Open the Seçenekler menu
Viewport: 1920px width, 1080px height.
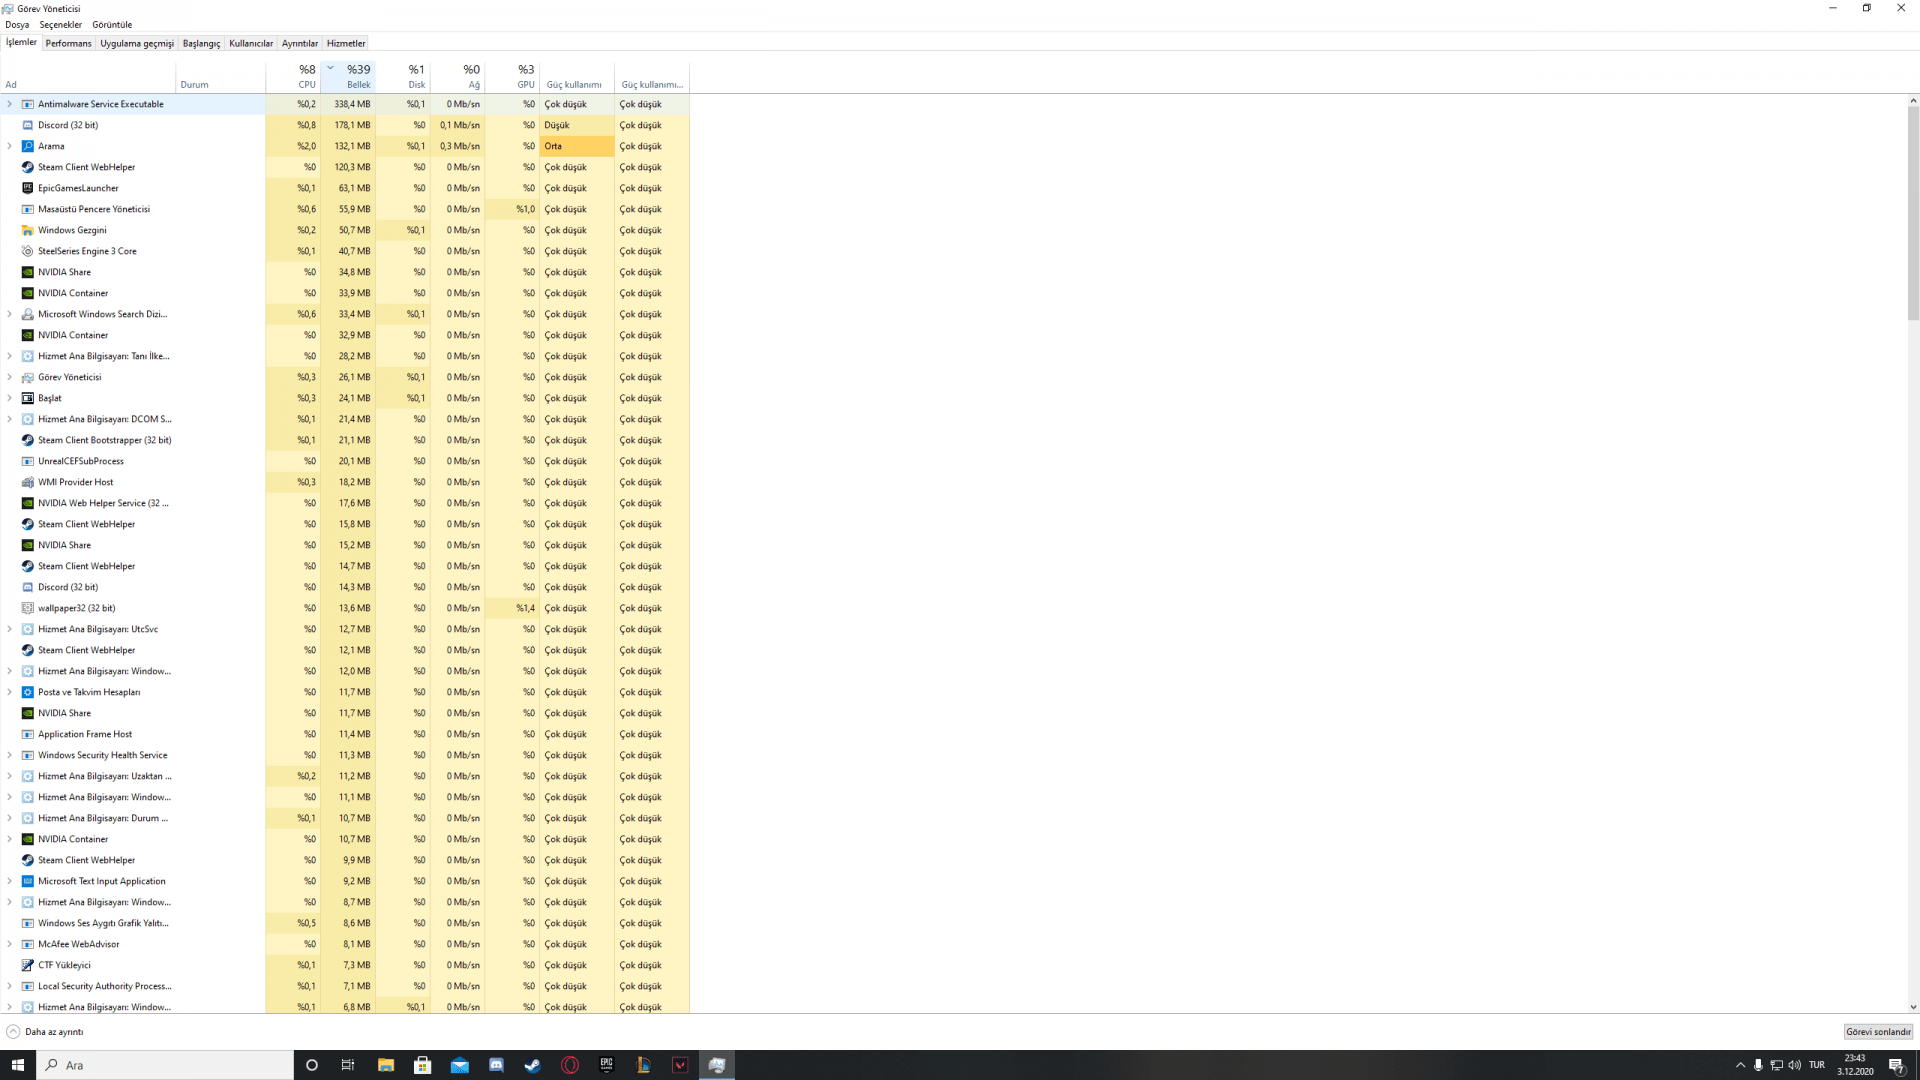click(x=61, y=24)
